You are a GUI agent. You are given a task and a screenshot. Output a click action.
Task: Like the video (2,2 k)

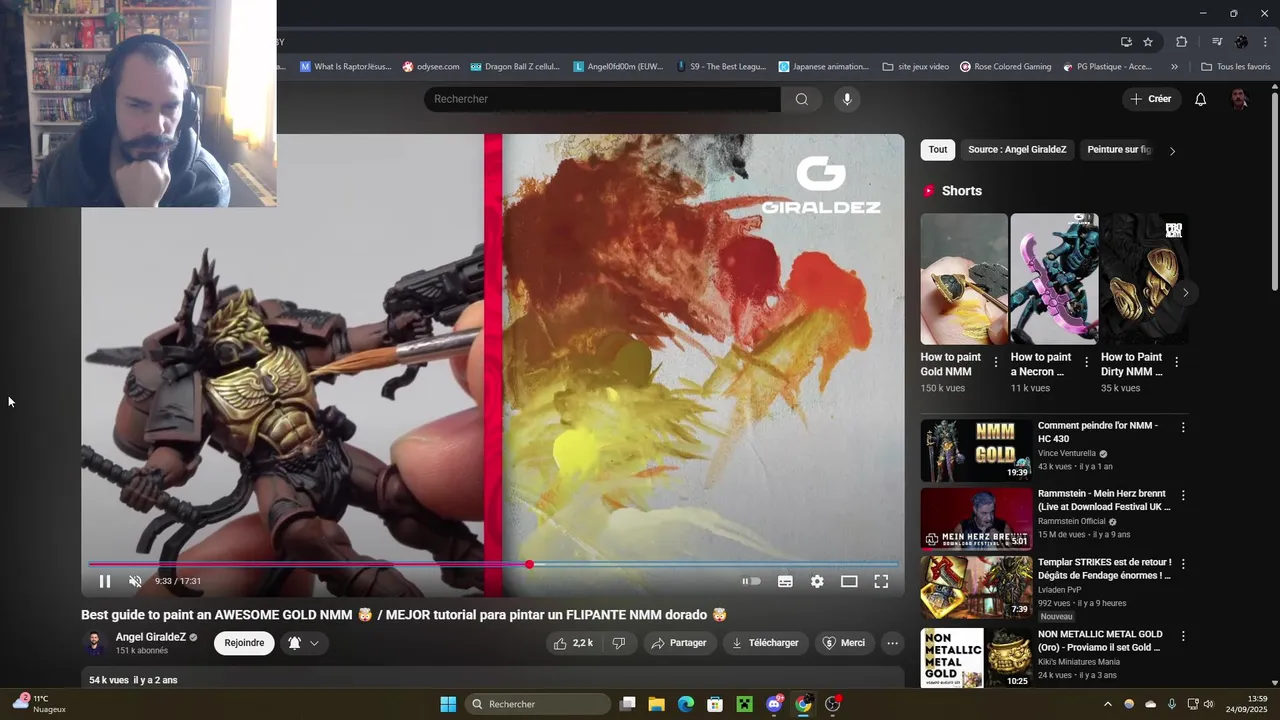[573, 643]
